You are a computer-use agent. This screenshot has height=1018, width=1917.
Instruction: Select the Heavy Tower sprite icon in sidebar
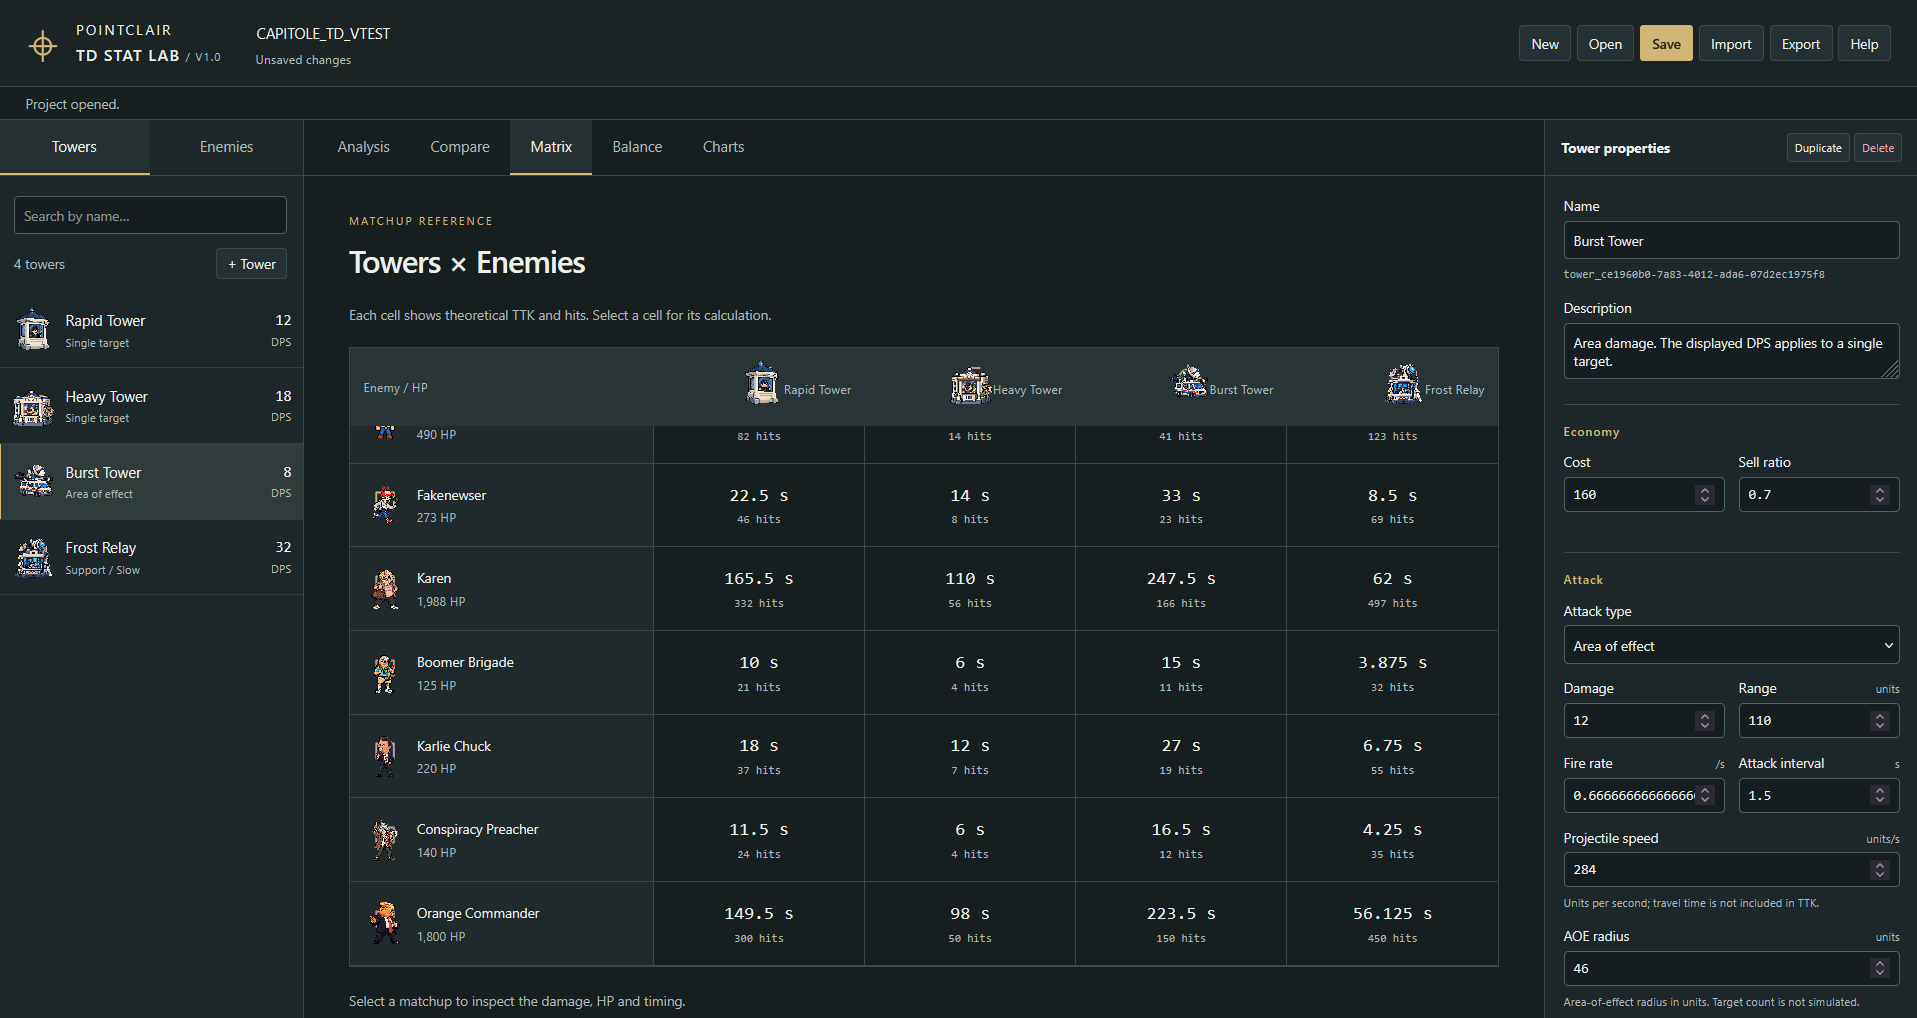[33, 406]
